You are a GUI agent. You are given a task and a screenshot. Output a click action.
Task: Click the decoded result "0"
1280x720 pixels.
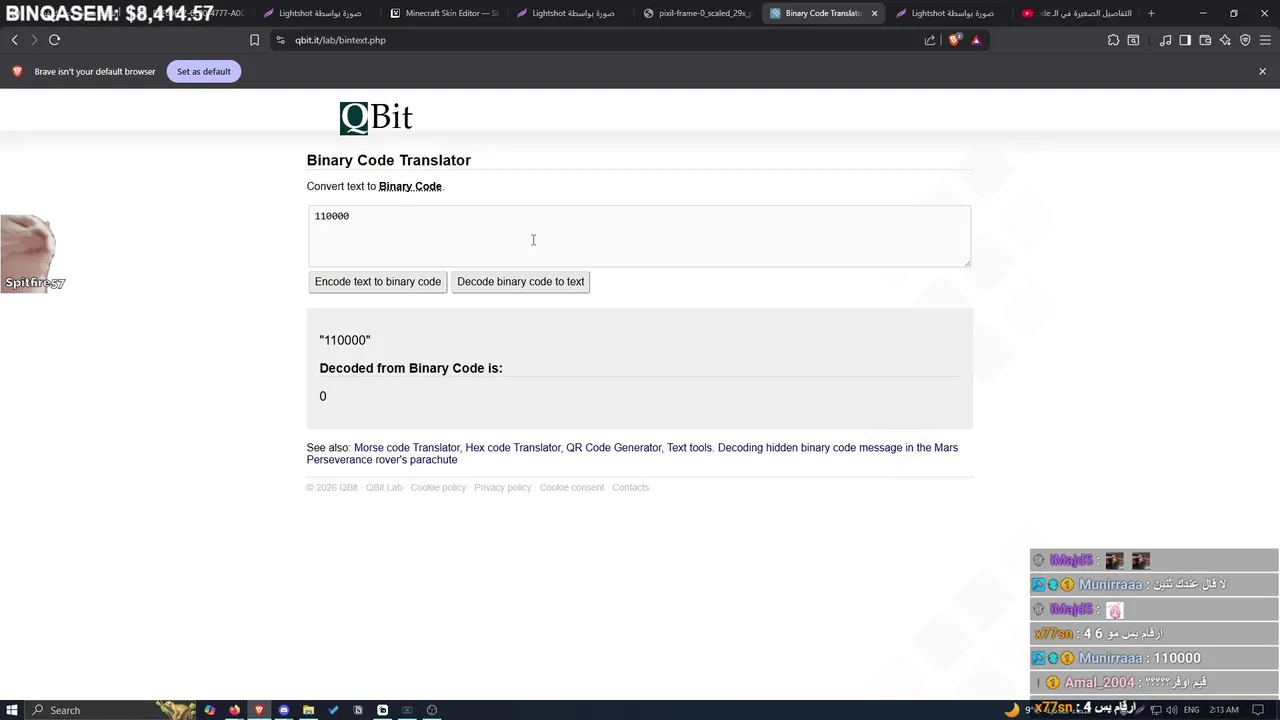[323, 396]
